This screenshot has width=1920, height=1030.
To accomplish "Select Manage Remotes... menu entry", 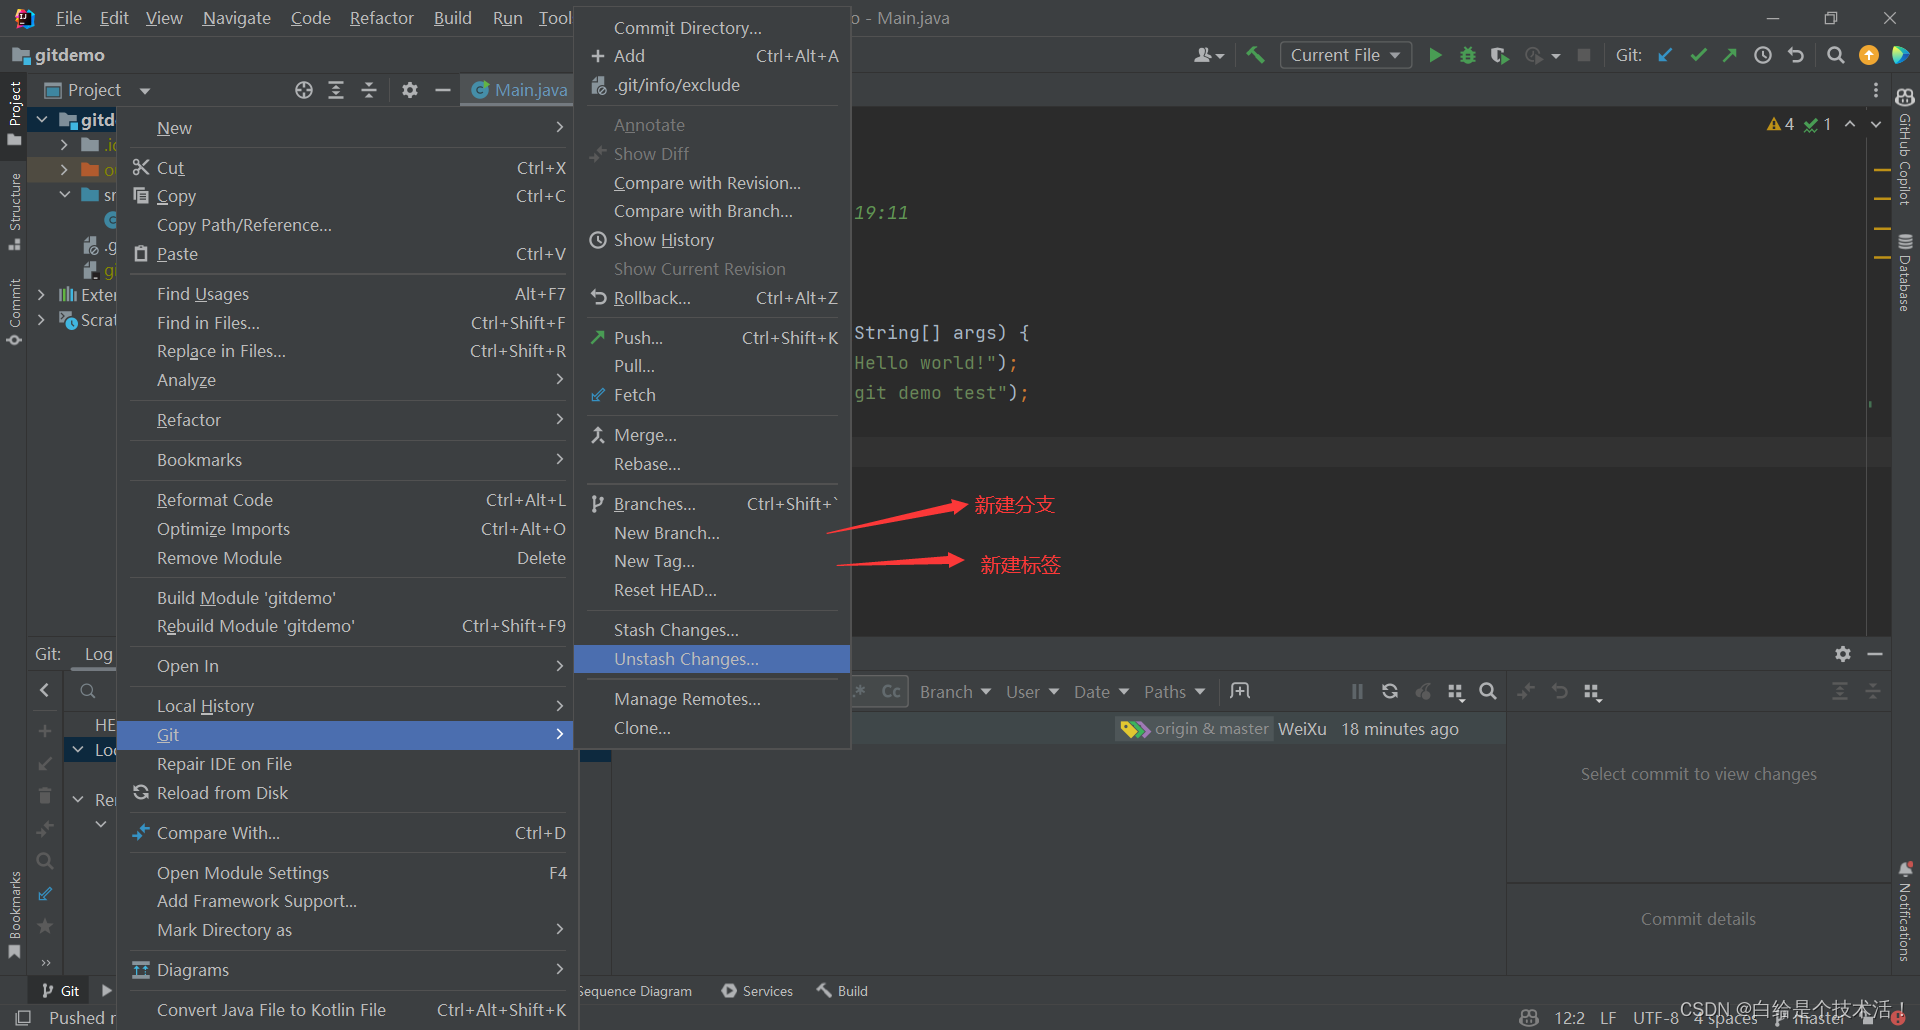I will [x=712, y=699].
